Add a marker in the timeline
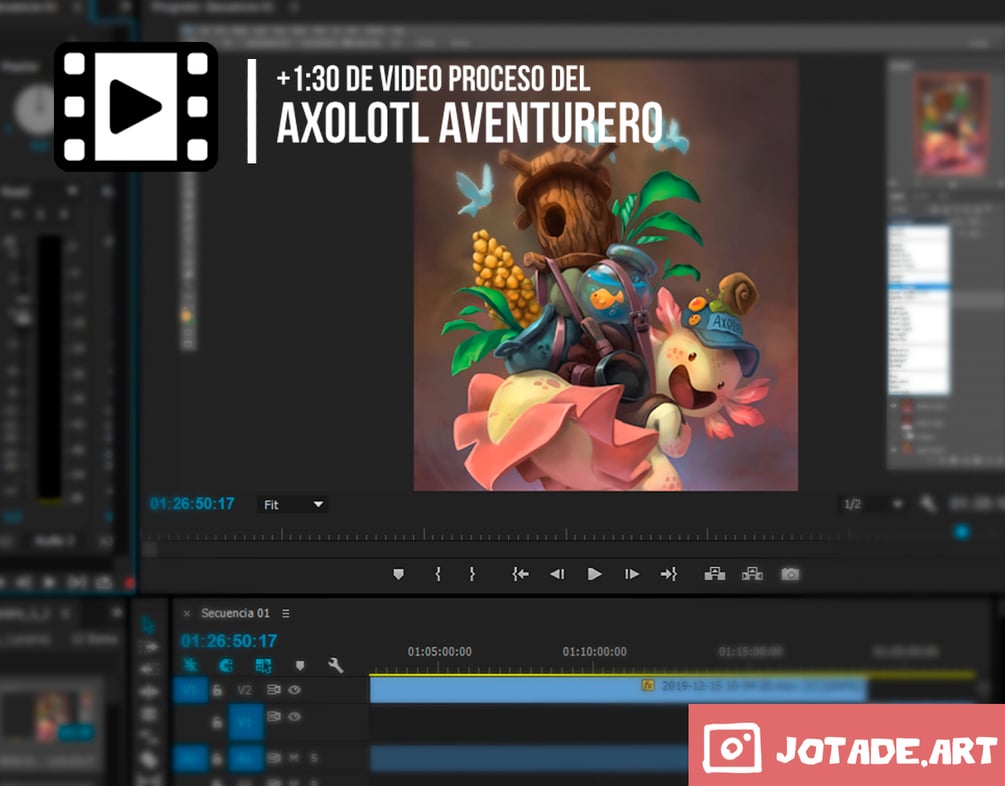 click(x=299, y=665)
